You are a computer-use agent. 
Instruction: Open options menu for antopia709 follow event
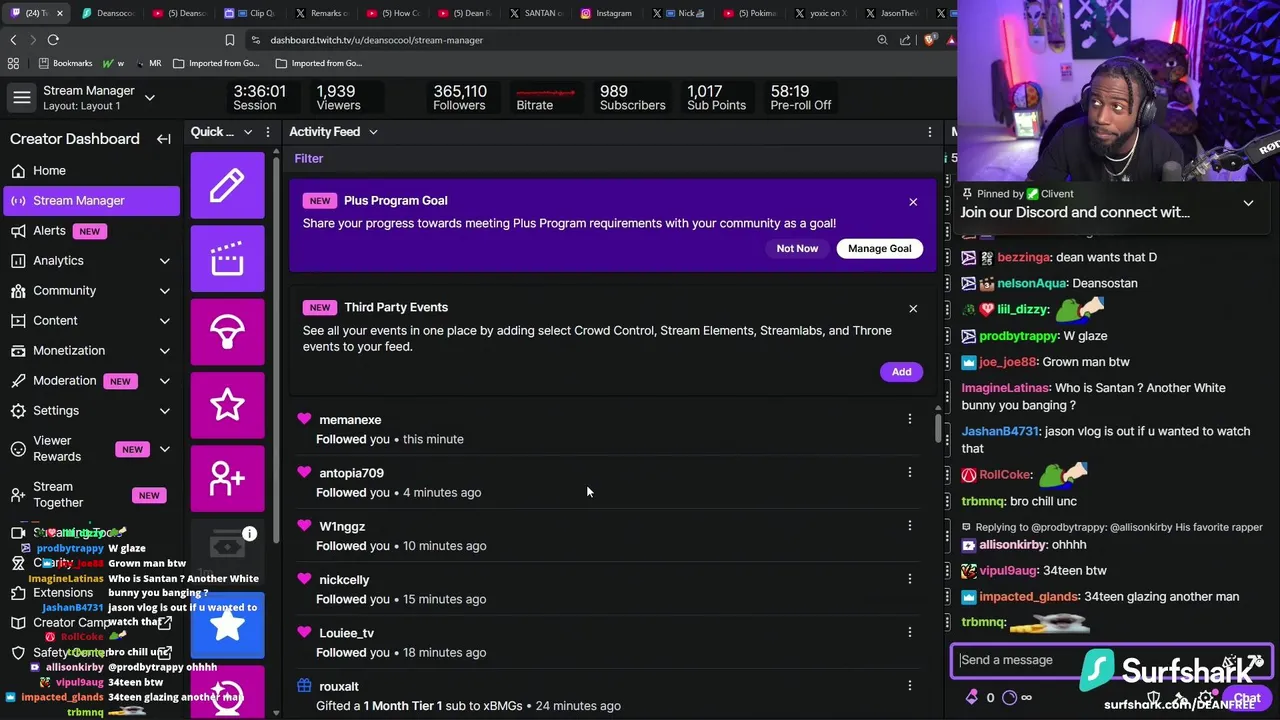point(910,472)
